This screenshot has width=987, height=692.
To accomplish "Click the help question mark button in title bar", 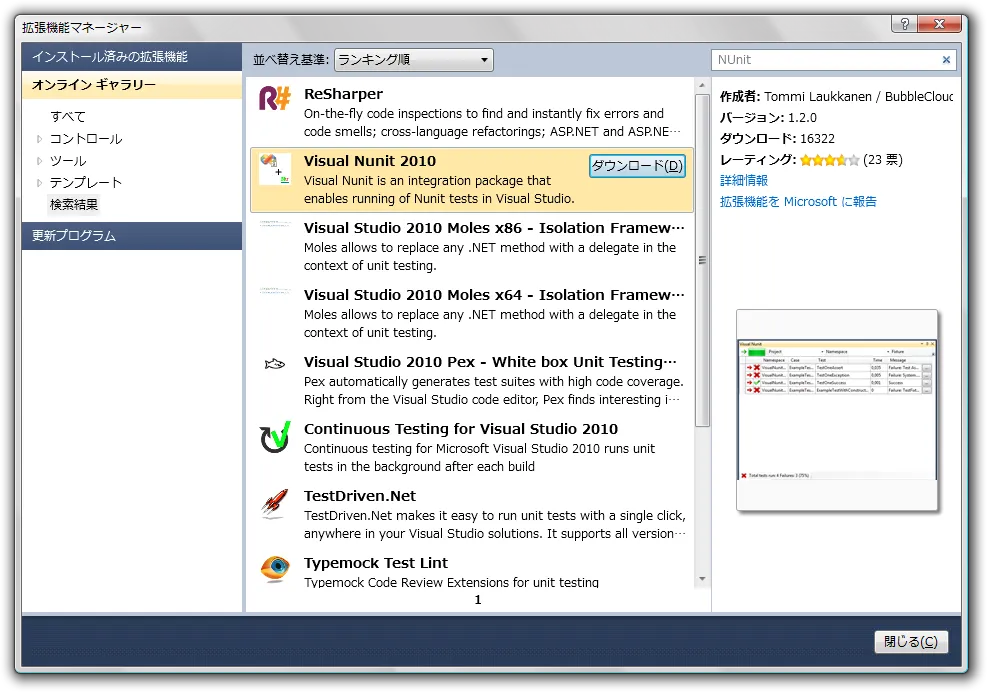I will coord(901,24).
